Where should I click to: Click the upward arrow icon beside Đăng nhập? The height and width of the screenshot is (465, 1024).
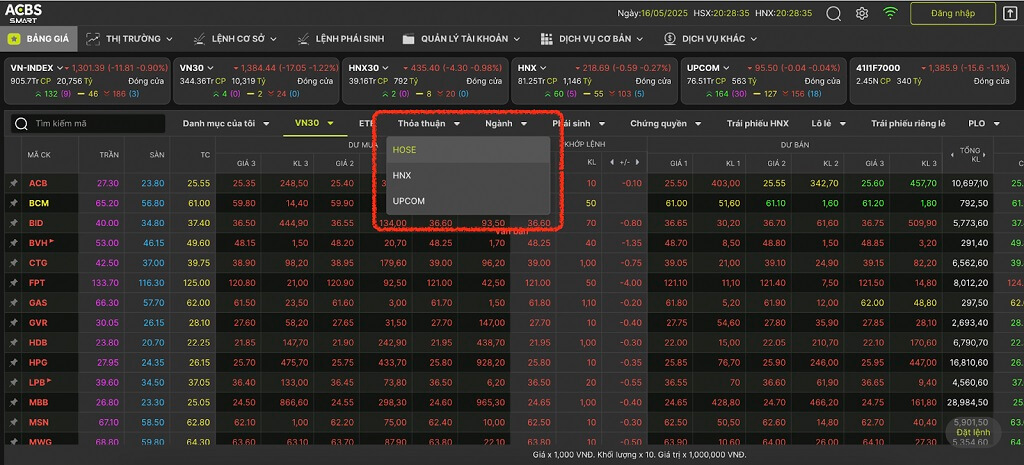point(1008,13)
